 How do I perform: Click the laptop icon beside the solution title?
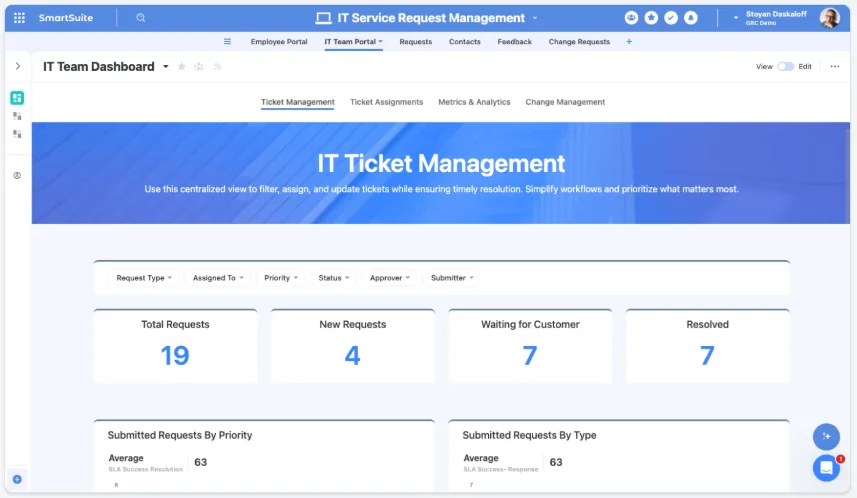tap(324, 18)
